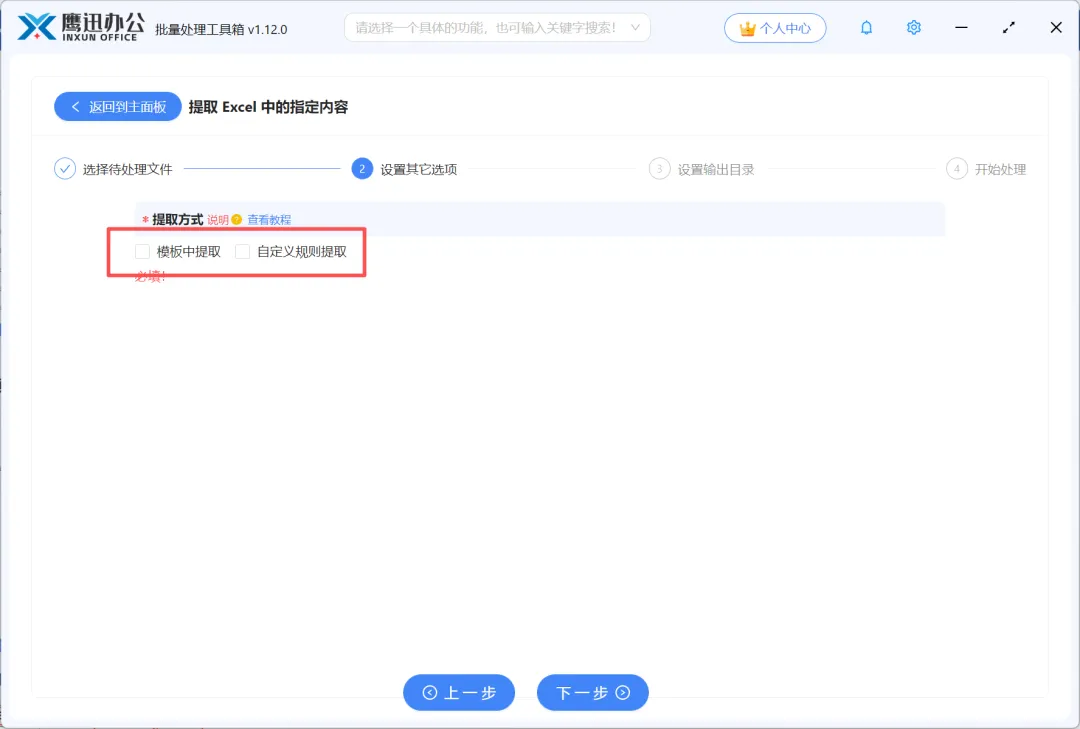This screenshot has height=729, width=1080.
Task: Click the title 提取 Excel 中的指定内容
Action: point(269,107)
